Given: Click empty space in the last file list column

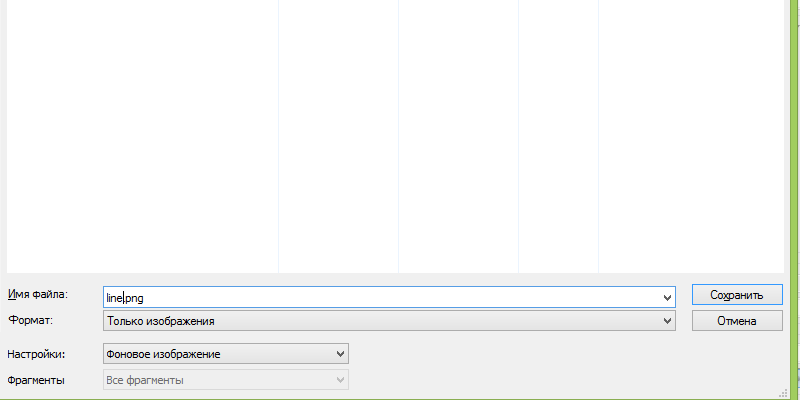Looking at the screenshot, I should tap(690, 130).
